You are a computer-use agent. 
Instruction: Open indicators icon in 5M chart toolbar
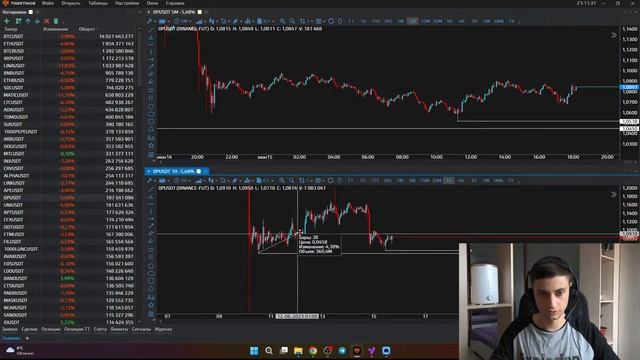click(248, 21)
